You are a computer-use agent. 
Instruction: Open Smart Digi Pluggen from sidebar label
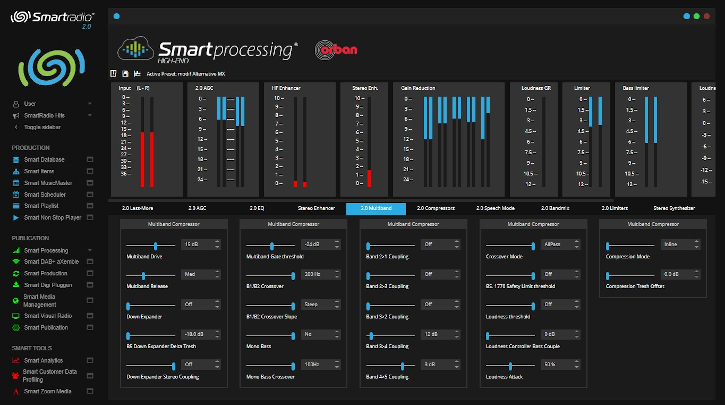(x=48, y=285)
